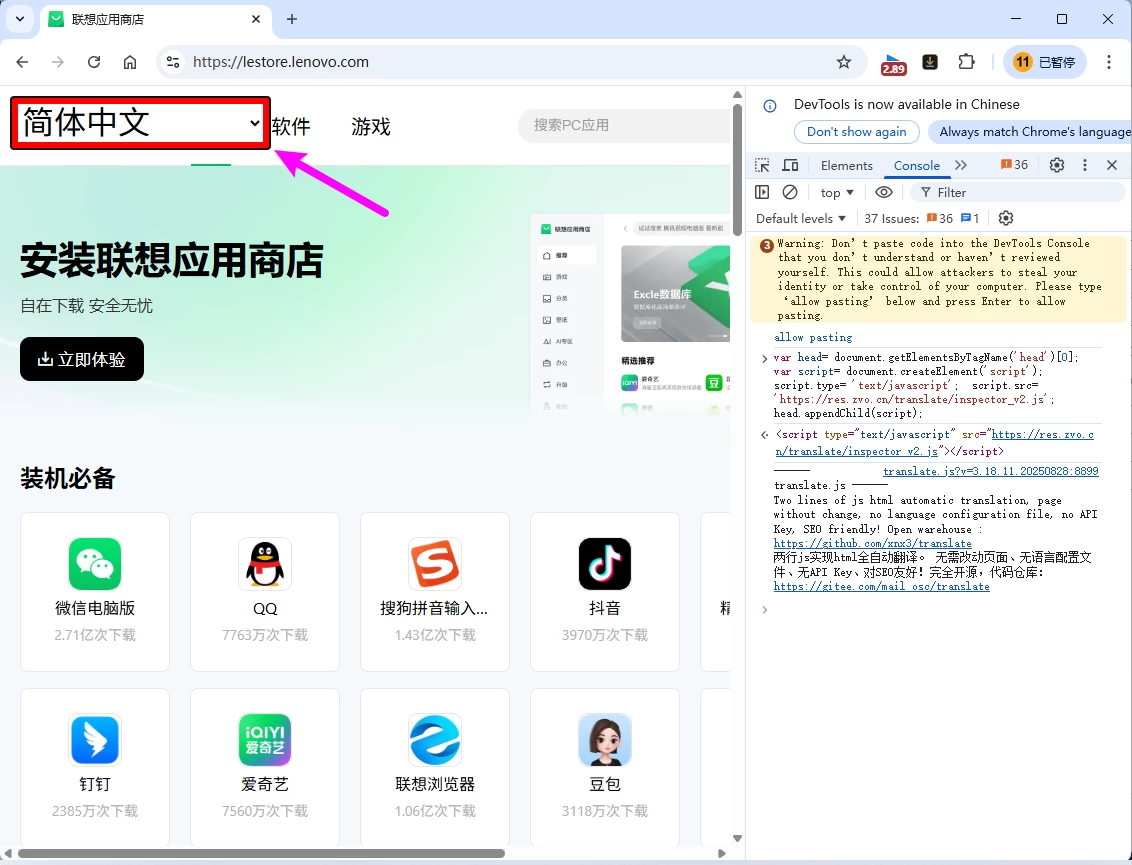1132x865 pixels.
Task: Expand more DevTools tabs chevron
Action: [x=961, y=165]
